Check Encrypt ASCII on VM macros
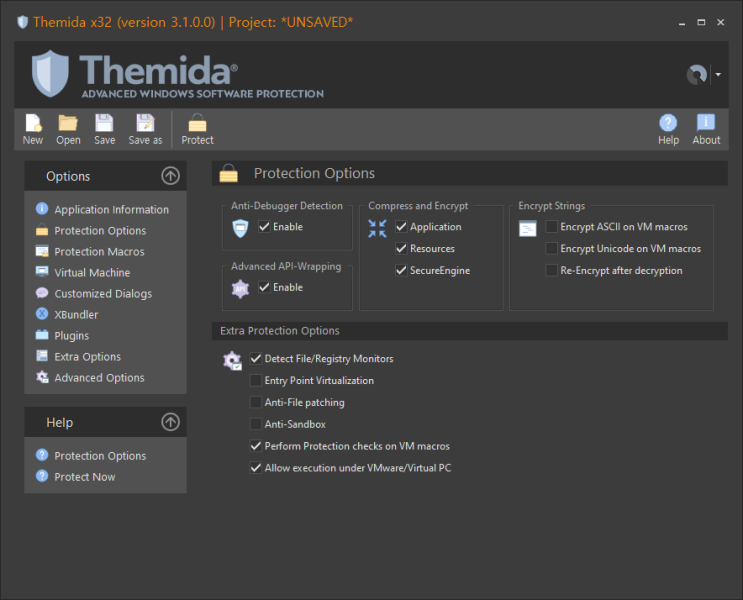Viewport: 743px width, 600px height. pos(552,227)
